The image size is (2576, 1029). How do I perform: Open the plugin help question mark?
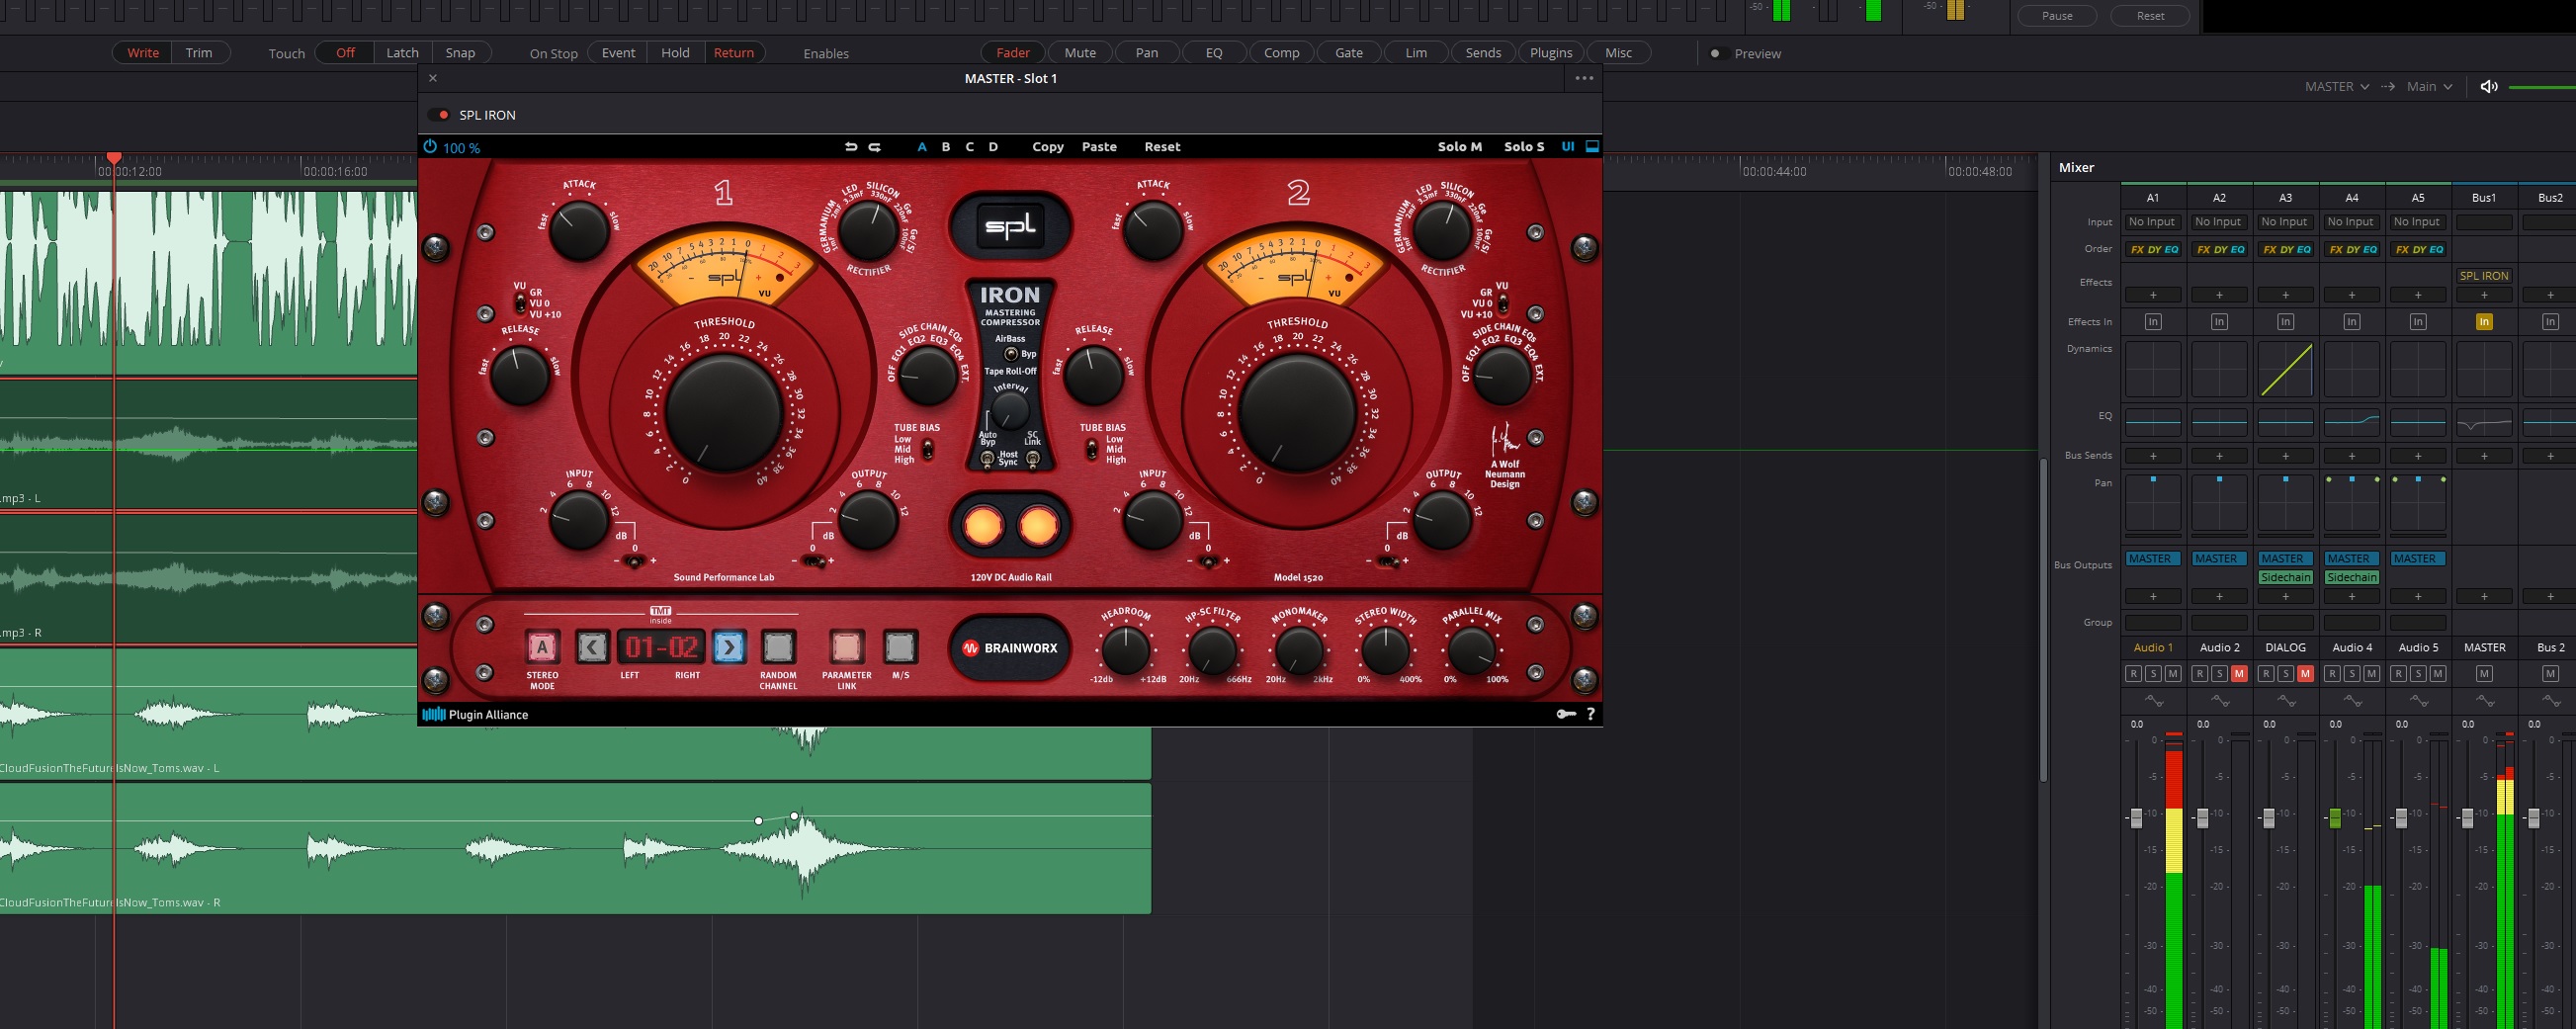[1590, 713]
